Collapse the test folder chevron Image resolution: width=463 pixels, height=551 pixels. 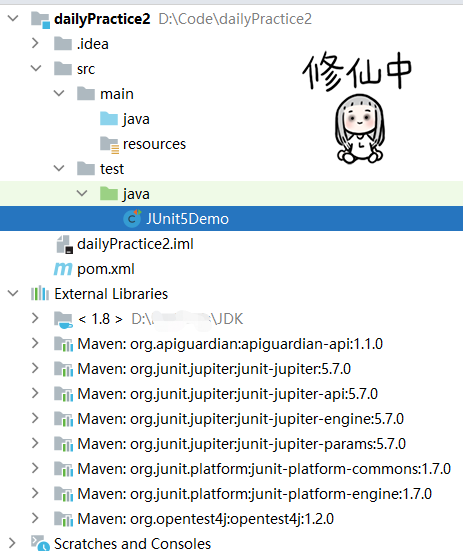point(59,168)
